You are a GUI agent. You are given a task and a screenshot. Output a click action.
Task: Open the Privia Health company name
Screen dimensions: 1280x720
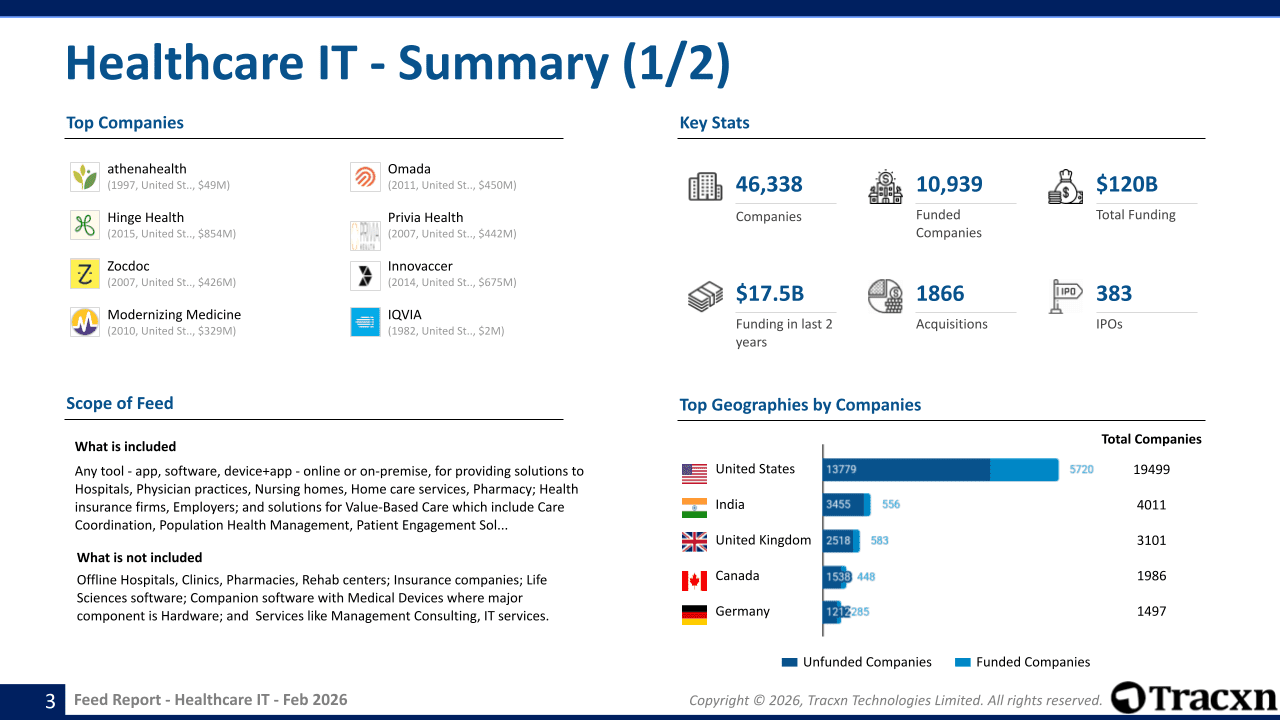pos(425,217)
